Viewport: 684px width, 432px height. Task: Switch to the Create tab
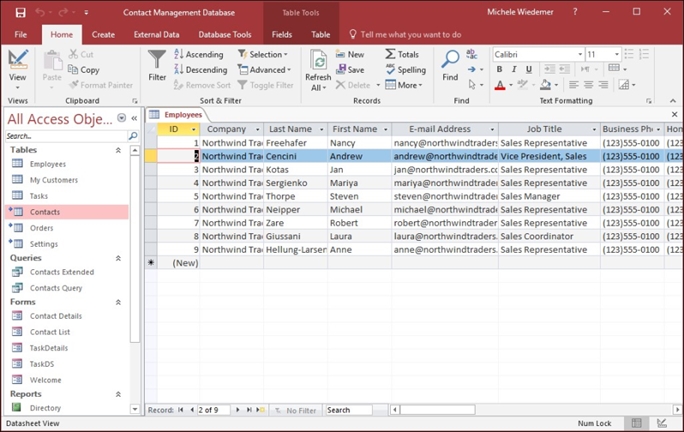tap(103, 34)
